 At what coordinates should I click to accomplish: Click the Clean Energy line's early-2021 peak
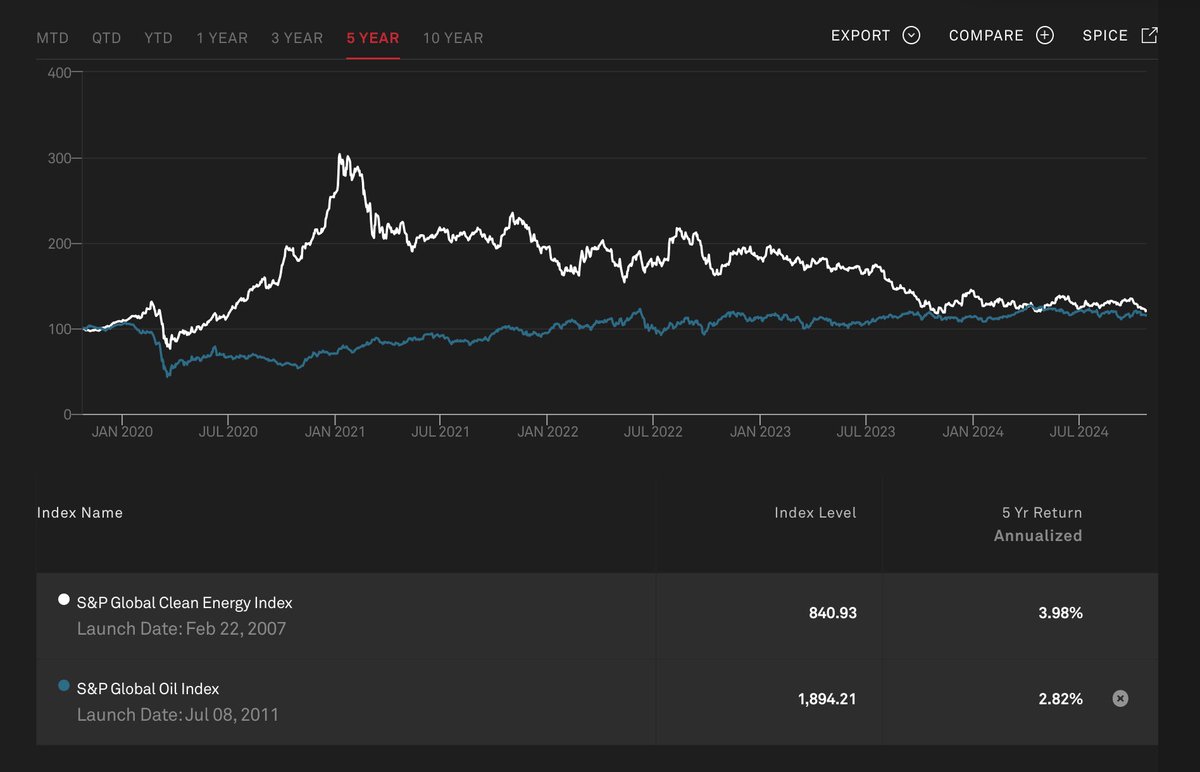pos(340,155)
